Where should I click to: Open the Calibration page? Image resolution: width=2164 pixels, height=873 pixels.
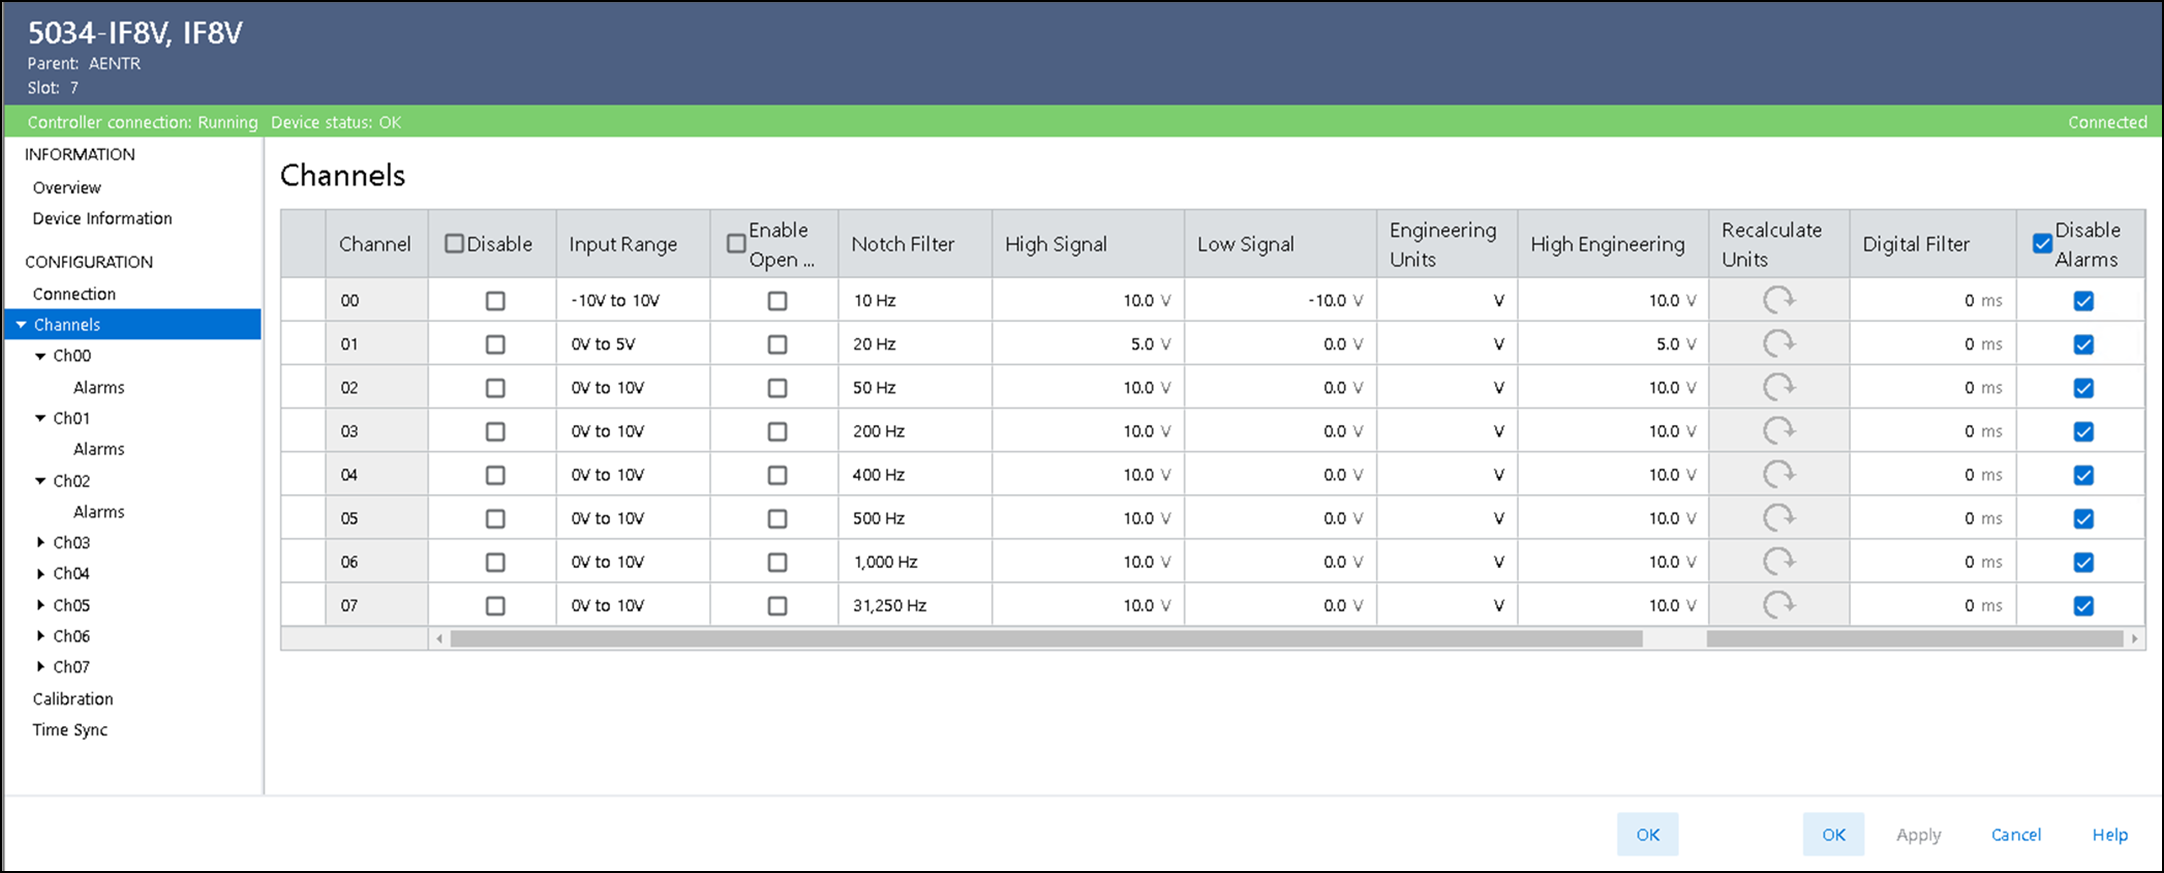coord(72,699)
